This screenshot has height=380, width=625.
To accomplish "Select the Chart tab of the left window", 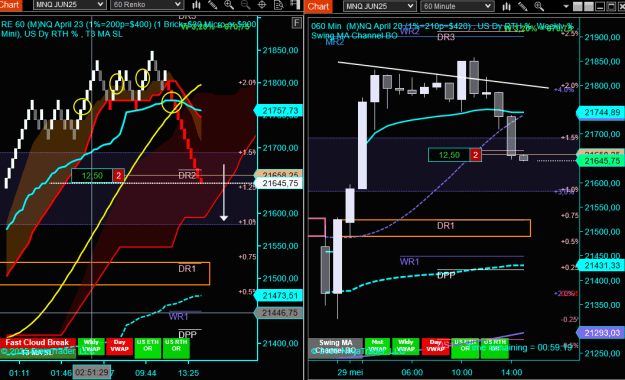I will click(10, 5).
